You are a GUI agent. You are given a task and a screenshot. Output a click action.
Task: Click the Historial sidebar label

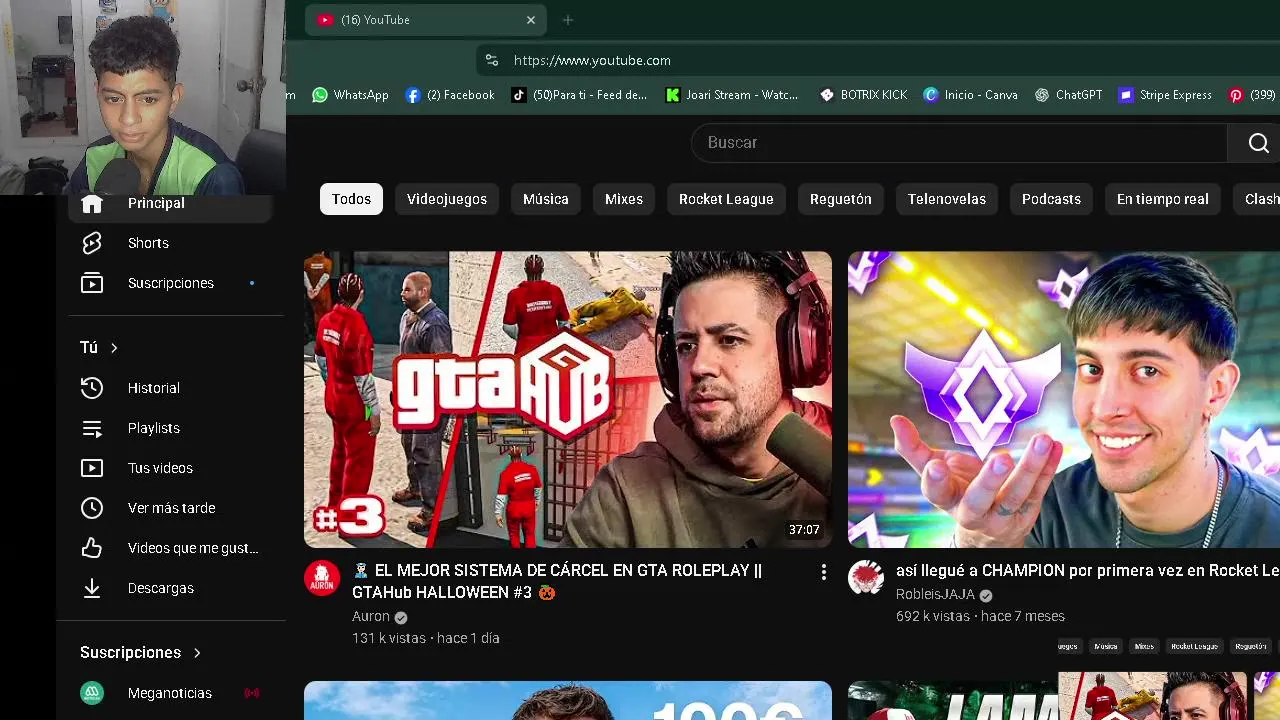154,388
